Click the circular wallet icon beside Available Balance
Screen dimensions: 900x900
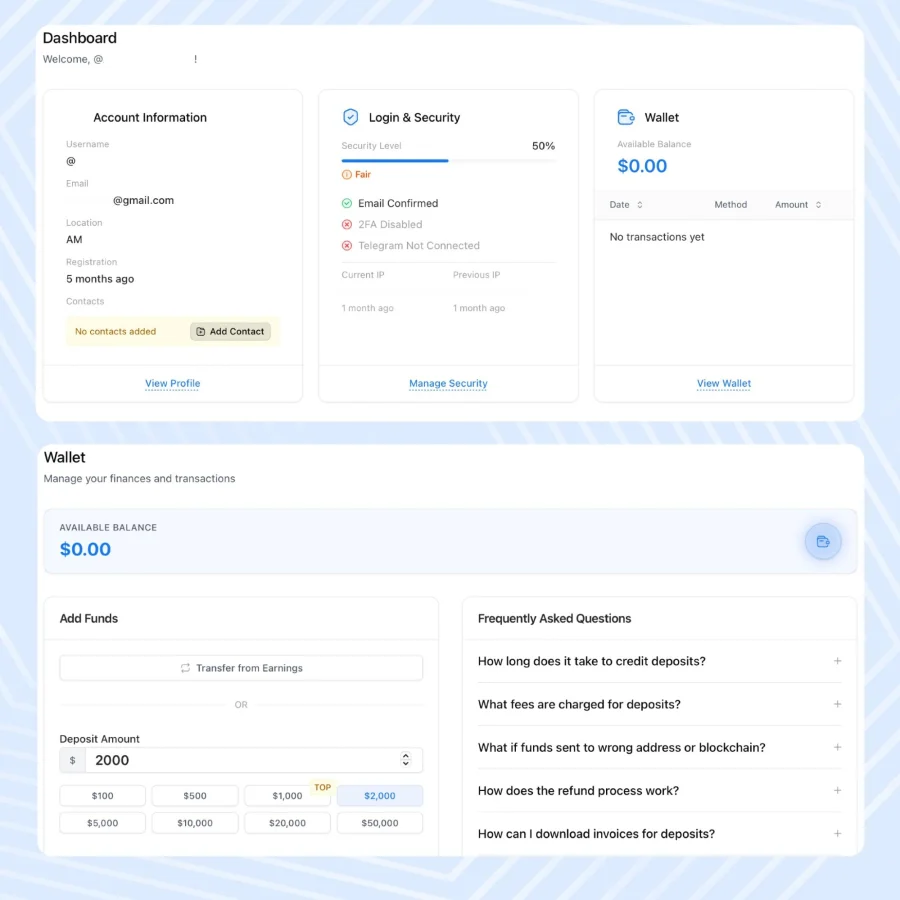click(823, 541)
